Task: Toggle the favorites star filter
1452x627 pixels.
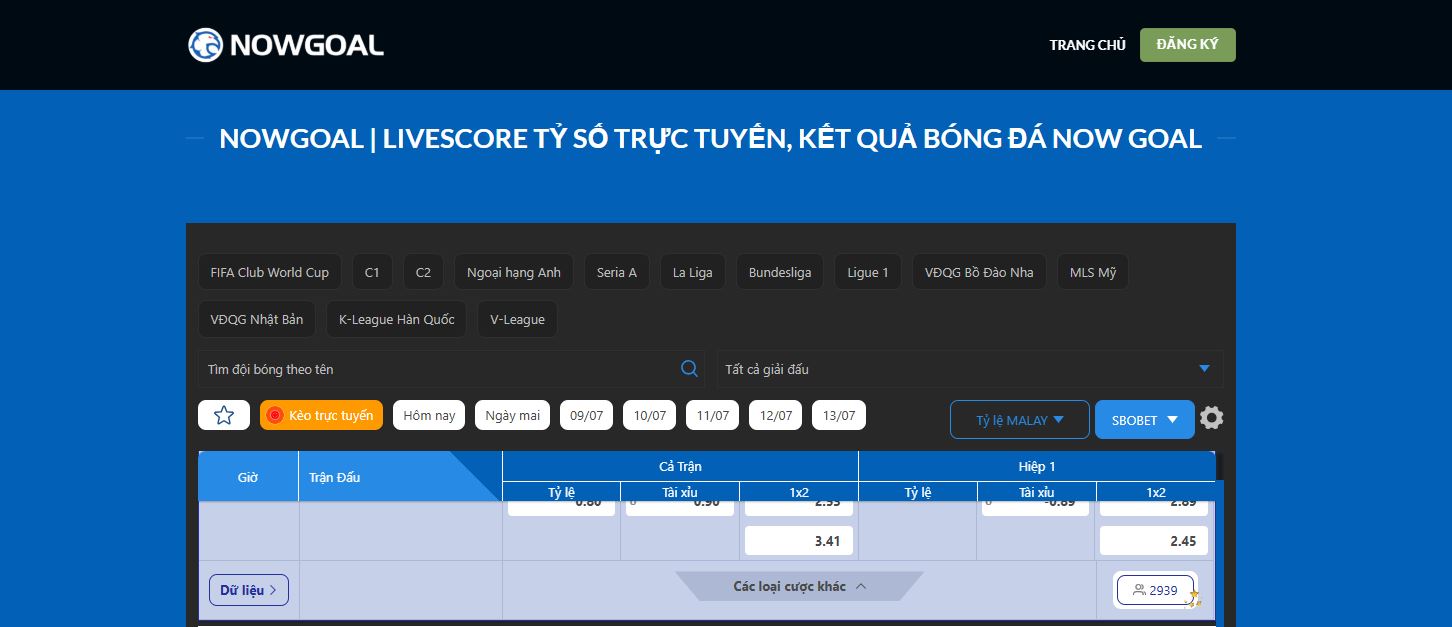Action: [x=224, y=415]
